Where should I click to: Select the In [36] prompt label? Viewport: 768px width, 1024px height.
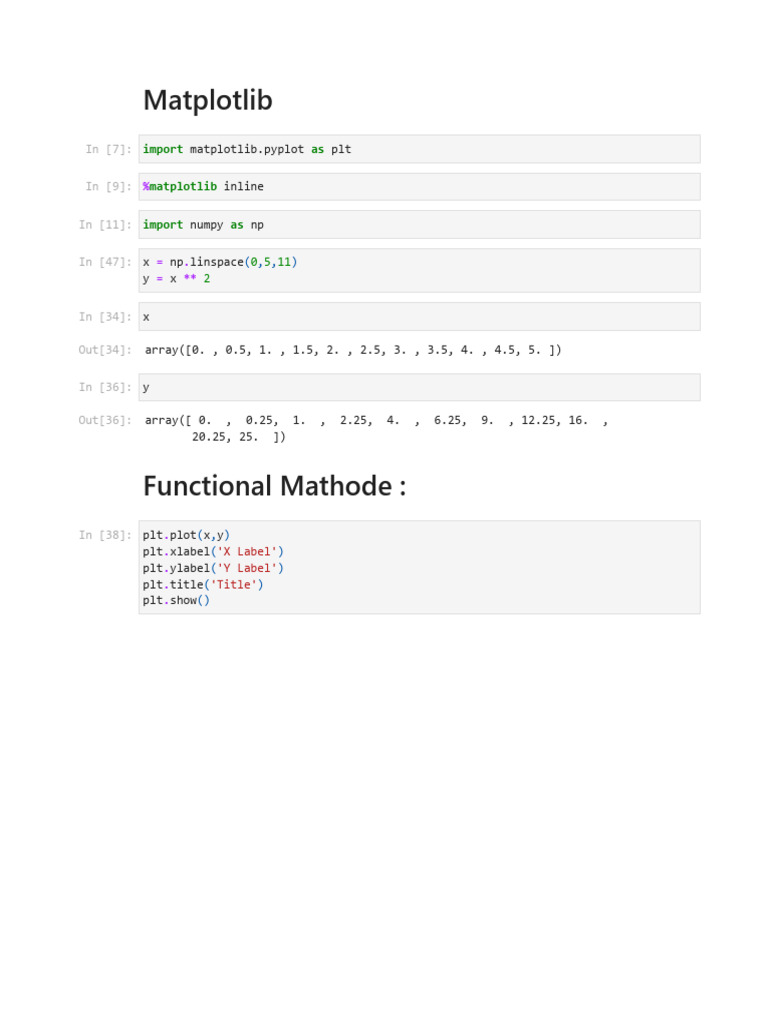click(105, 387)
